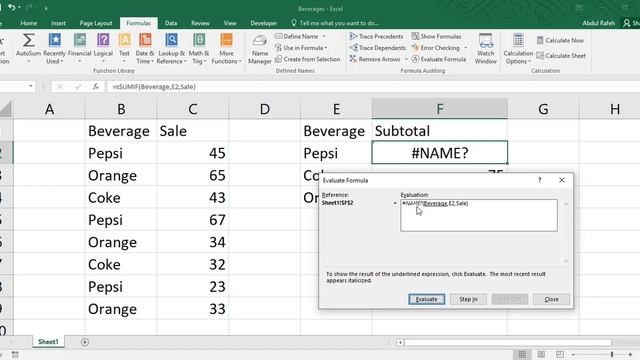This screenshot has width=640, height=360.
Task: Click Undo in quick access toolbar
Action: [11, 8]
